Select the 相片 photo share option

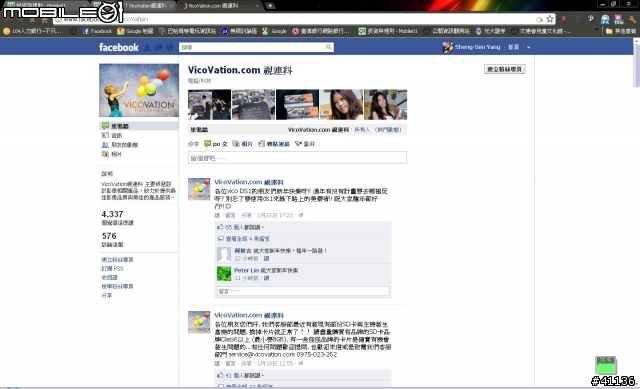(x=243, y=144)
